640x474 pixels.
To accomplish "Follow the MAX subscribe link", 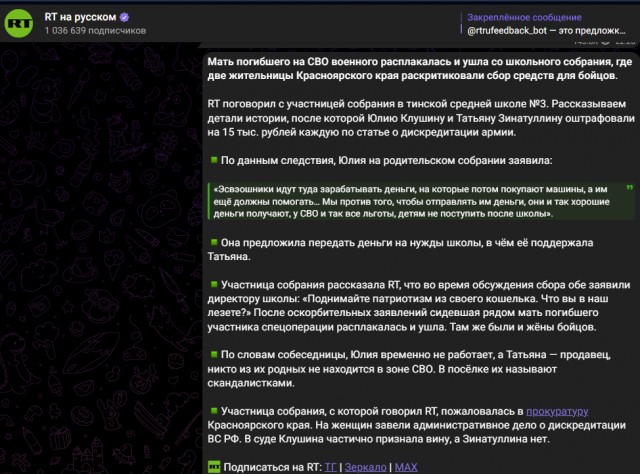I will click(406, 467).
